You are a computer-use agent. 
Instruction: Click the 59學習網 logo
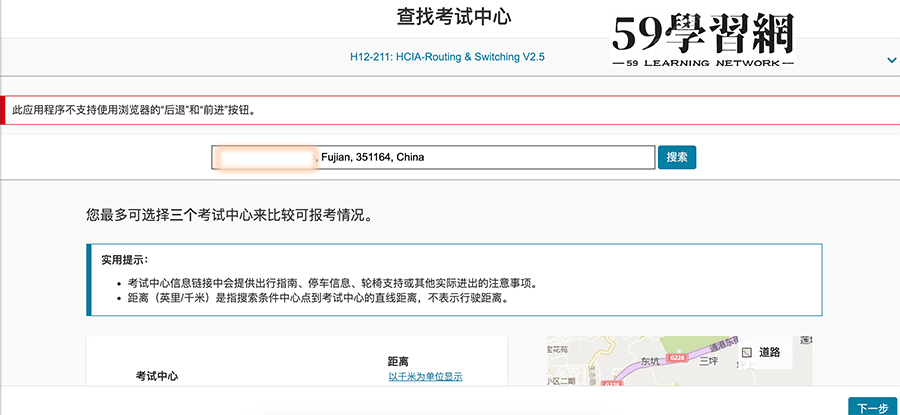702,37
